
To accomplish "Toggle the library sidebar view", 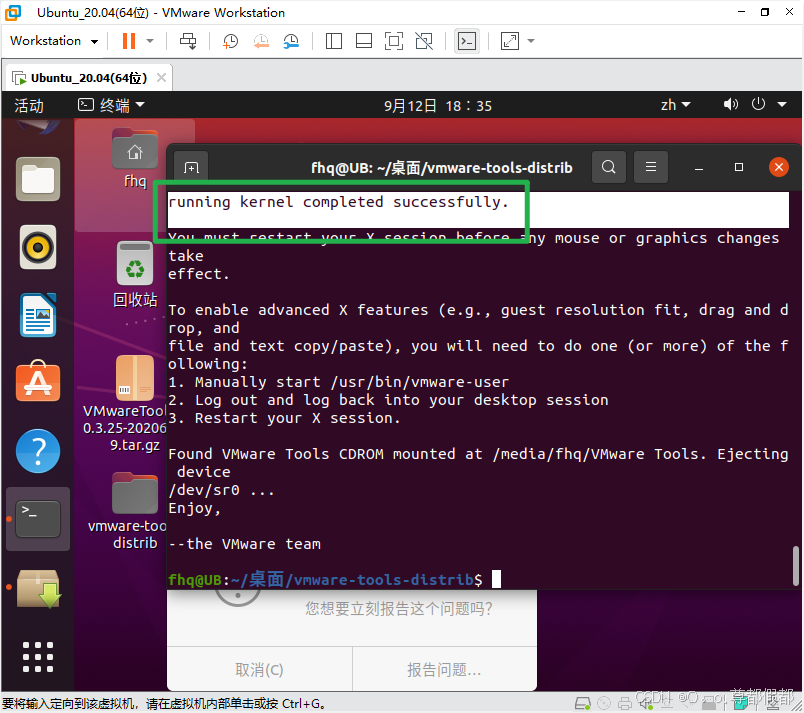I will (334, 41).
